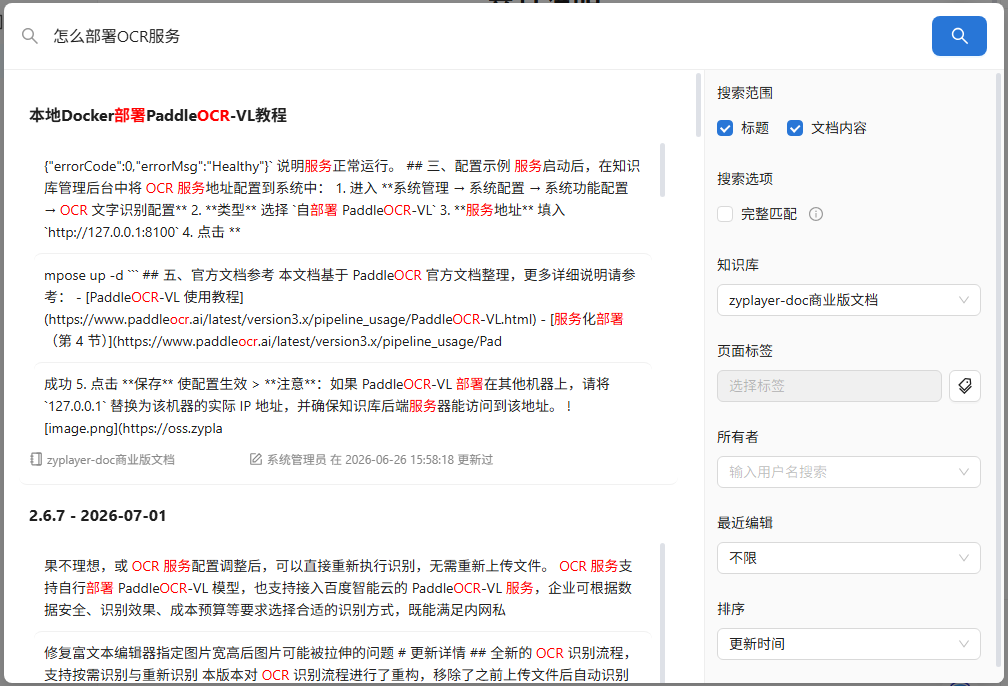Open the 知识库 dropdown showing zyplayer-doc商业版文档
1008x686 pixels.
click(849, 300)
